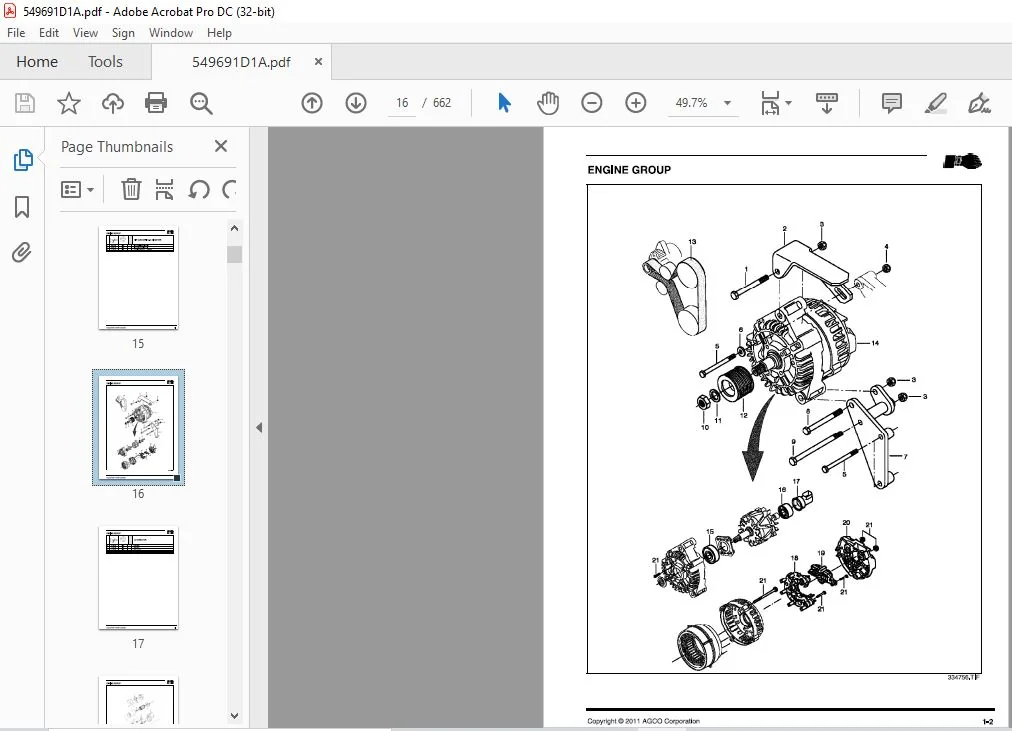
Task: Expand fit page options arrow
Action: pos(788,103)
